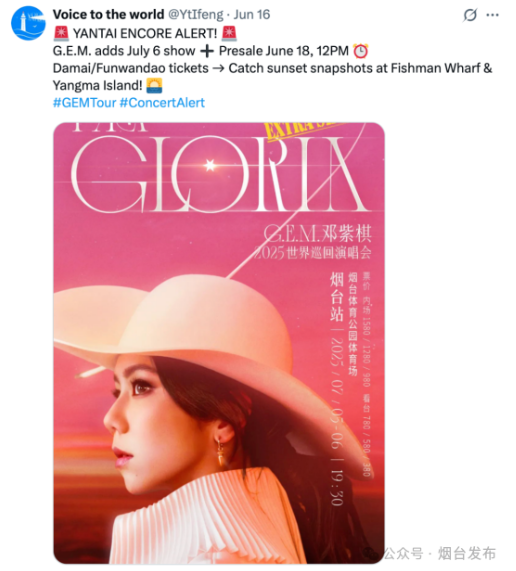Click the large GLORIA poster title
Image resolution: width=516 pixels, height=571 pixels.
coord(220,175)
